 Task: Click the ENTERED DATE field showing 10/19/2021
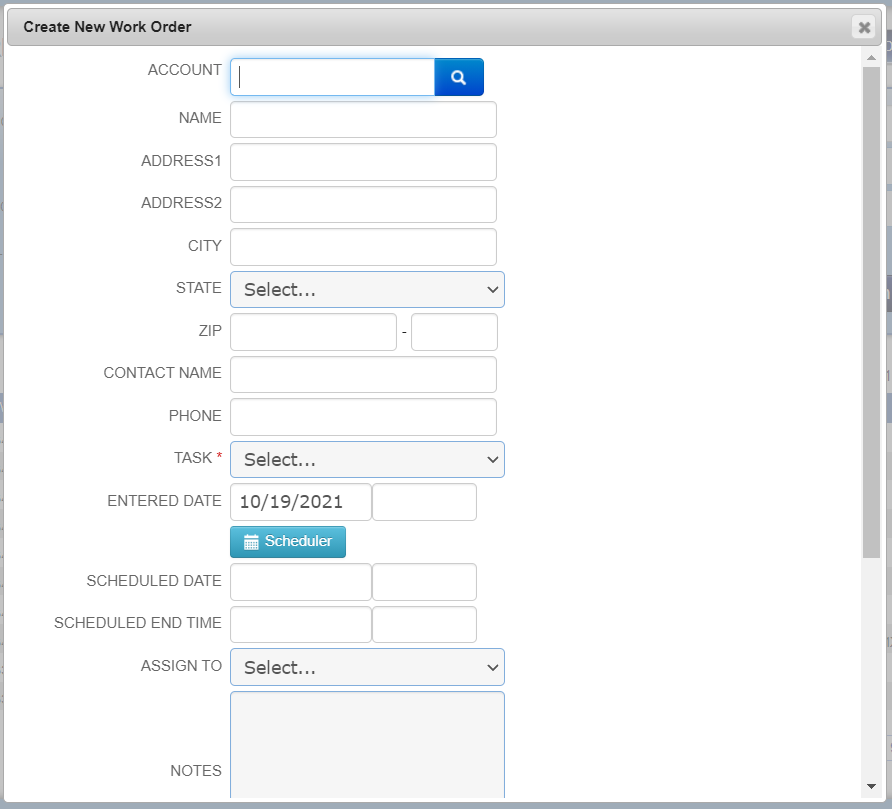[300, 502]
